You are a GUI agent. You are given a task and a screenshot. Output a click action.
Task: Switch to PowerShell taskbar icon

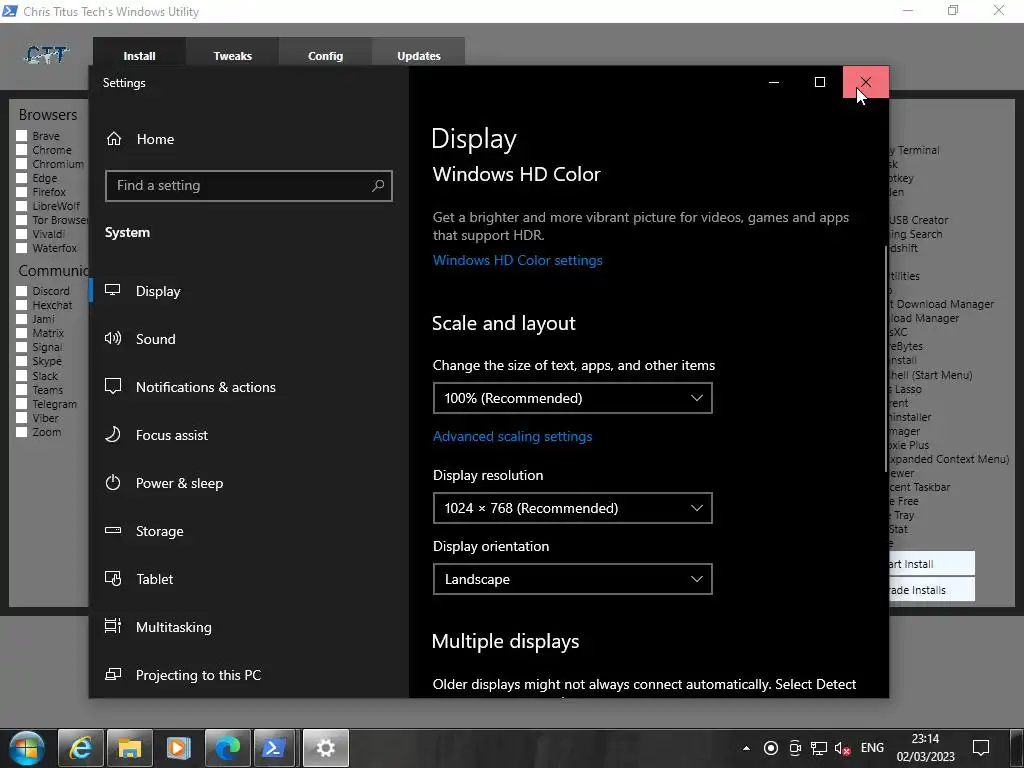[x=275, y=748]
